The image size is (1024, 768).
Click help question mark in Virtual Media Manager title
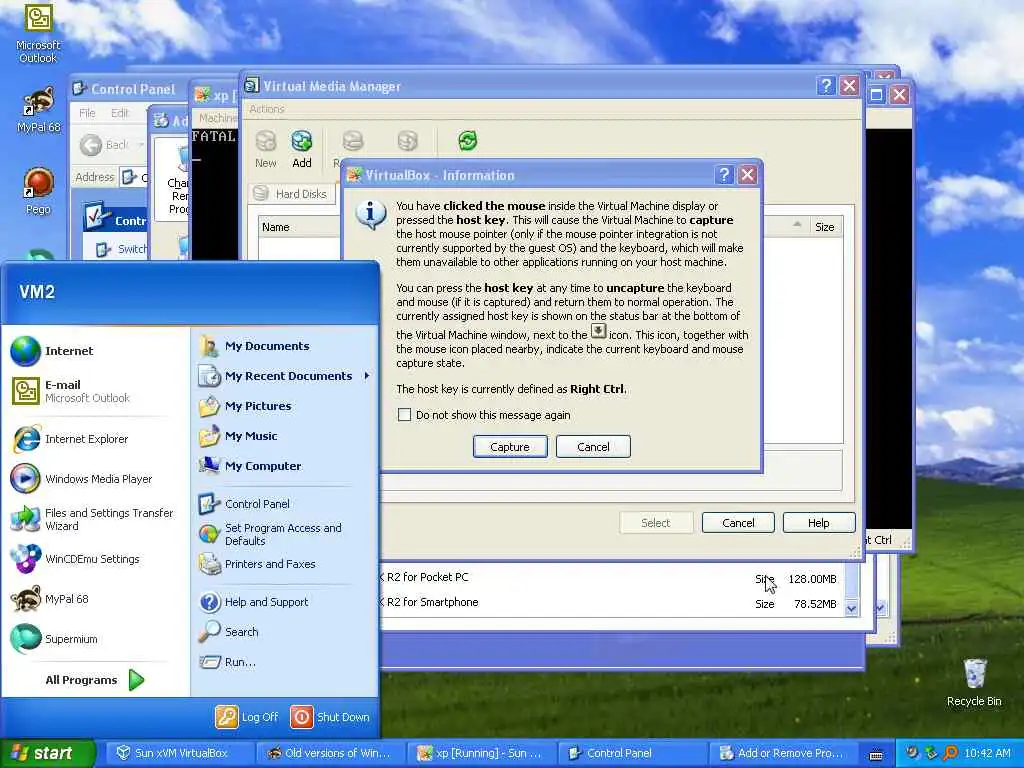(825, 86)
